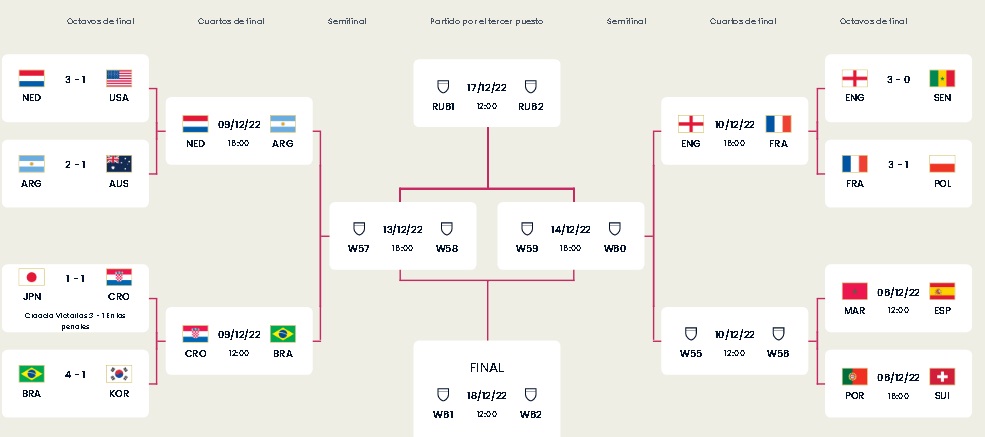Select the Senegal flag icon
The height and width of the screenshot is (437, 985).
point(941,78)
